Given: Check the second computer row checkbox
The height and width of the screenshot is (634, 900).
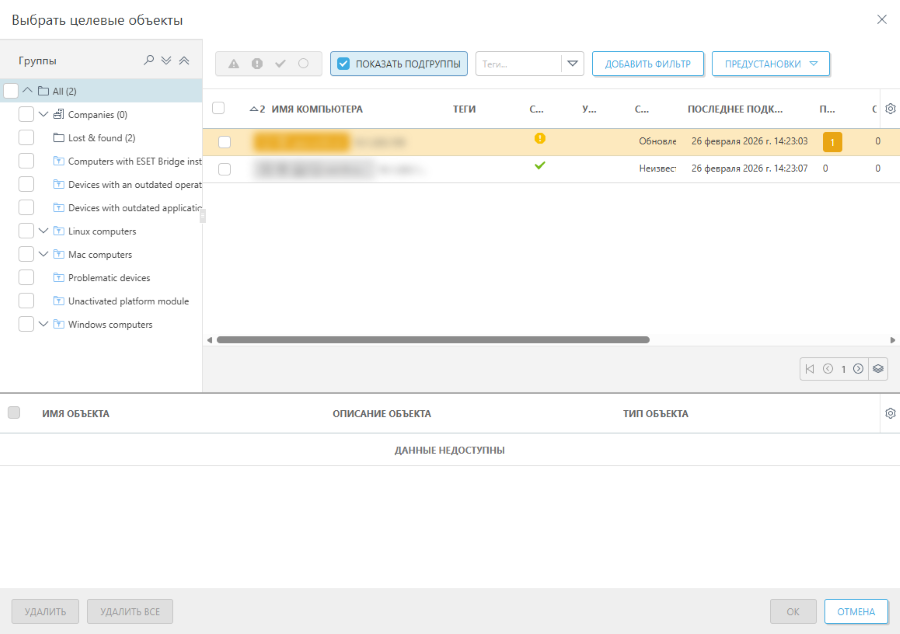Looking at the screenshot, I should [x=224, y=169].
